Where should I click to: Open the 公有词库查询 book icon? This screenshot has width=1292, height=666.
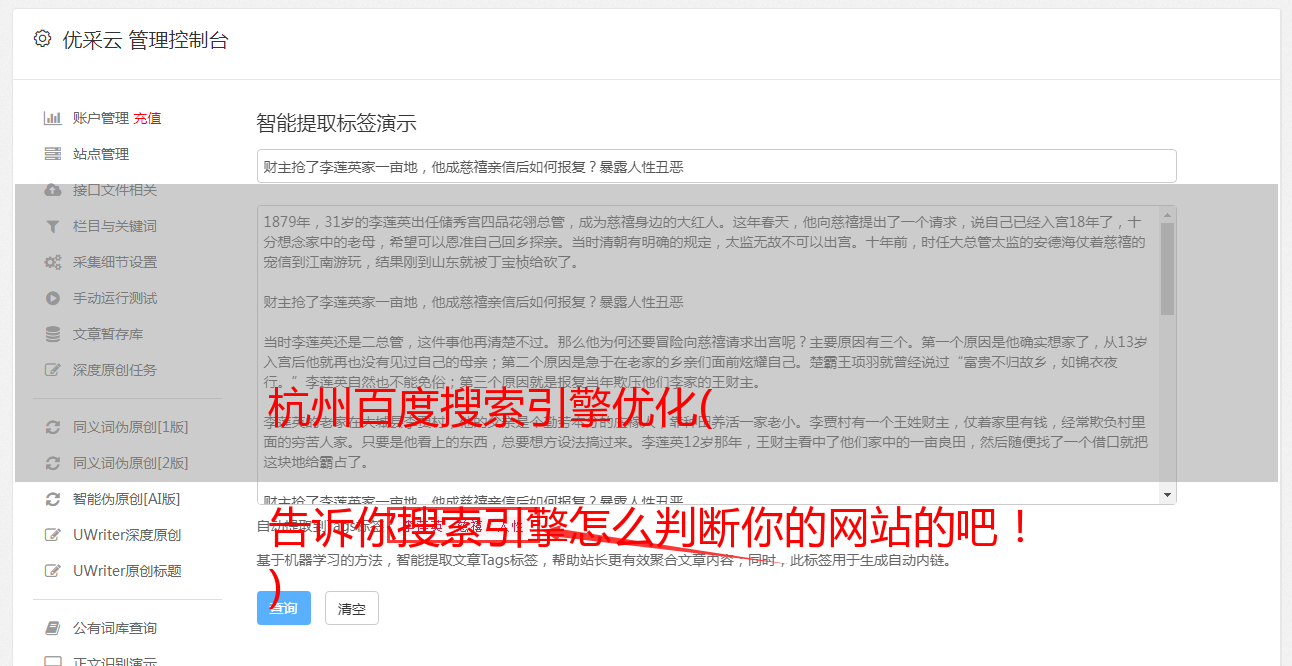(53, 628)
